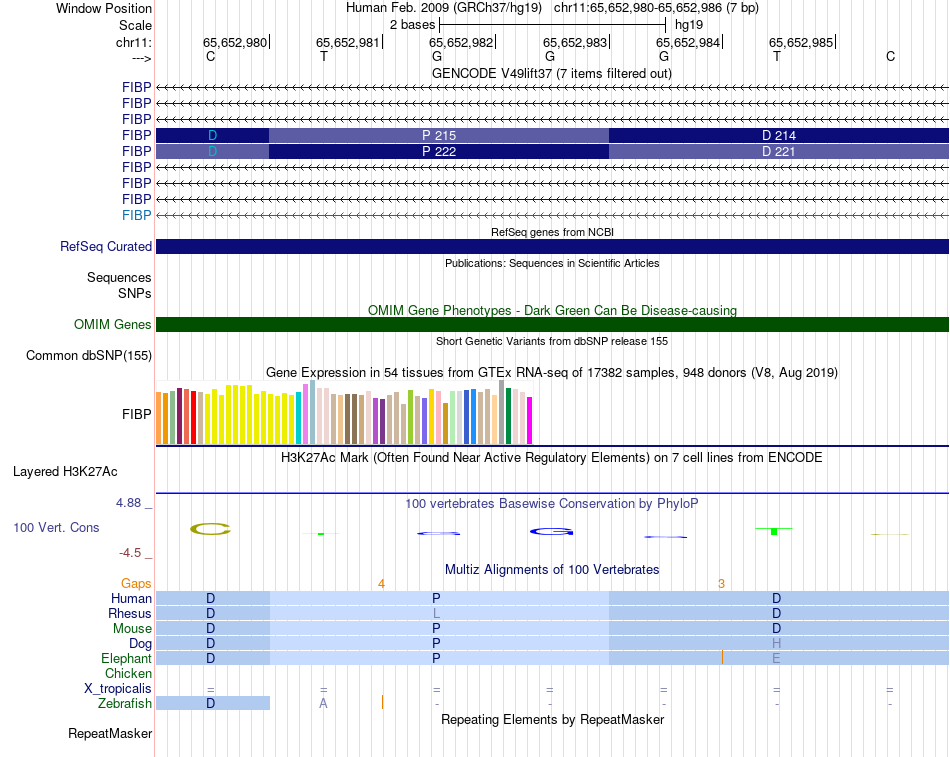950x757 pixels.
Task: Click the H amino acid in Dog row
Action: coord(776,644)
